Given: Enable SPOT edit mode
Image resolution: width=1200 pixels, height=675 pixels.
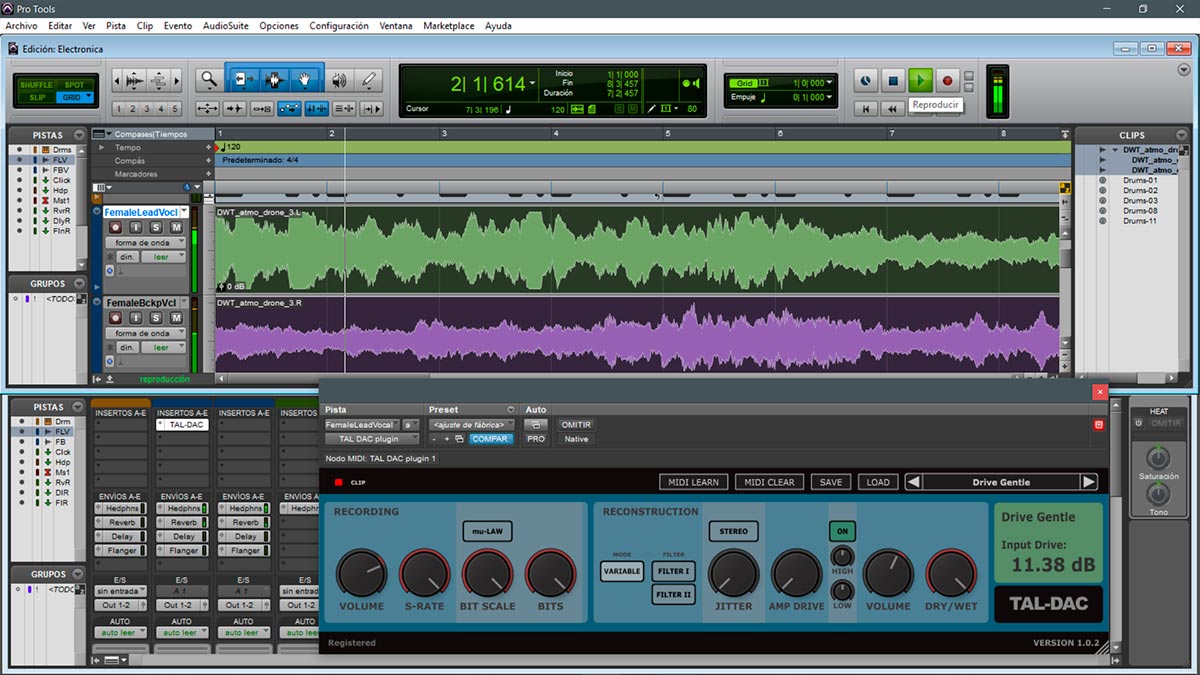Looking at the screenshot, I should pyautogui.click(x=74, y=85).
